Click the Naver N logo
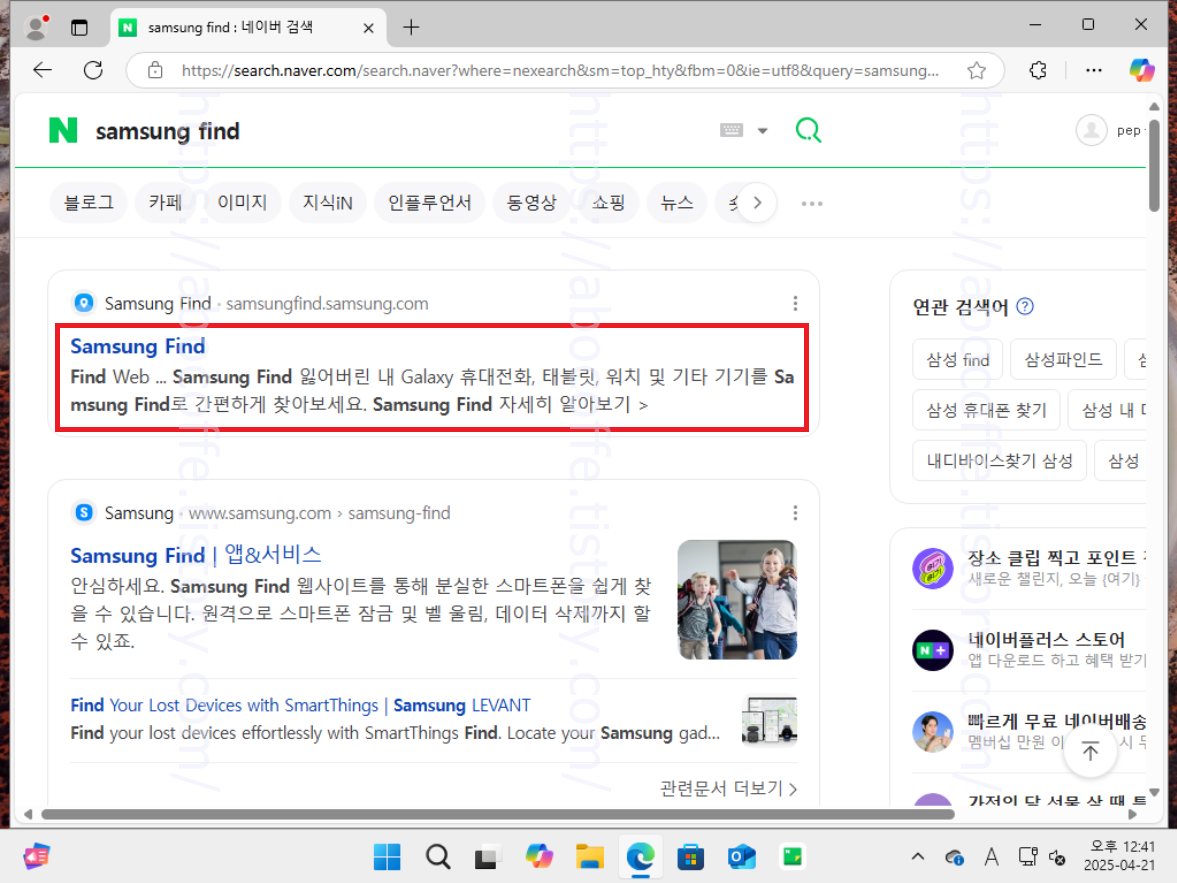This screenshot has width=1177, height=883. (x=63, y=131)
